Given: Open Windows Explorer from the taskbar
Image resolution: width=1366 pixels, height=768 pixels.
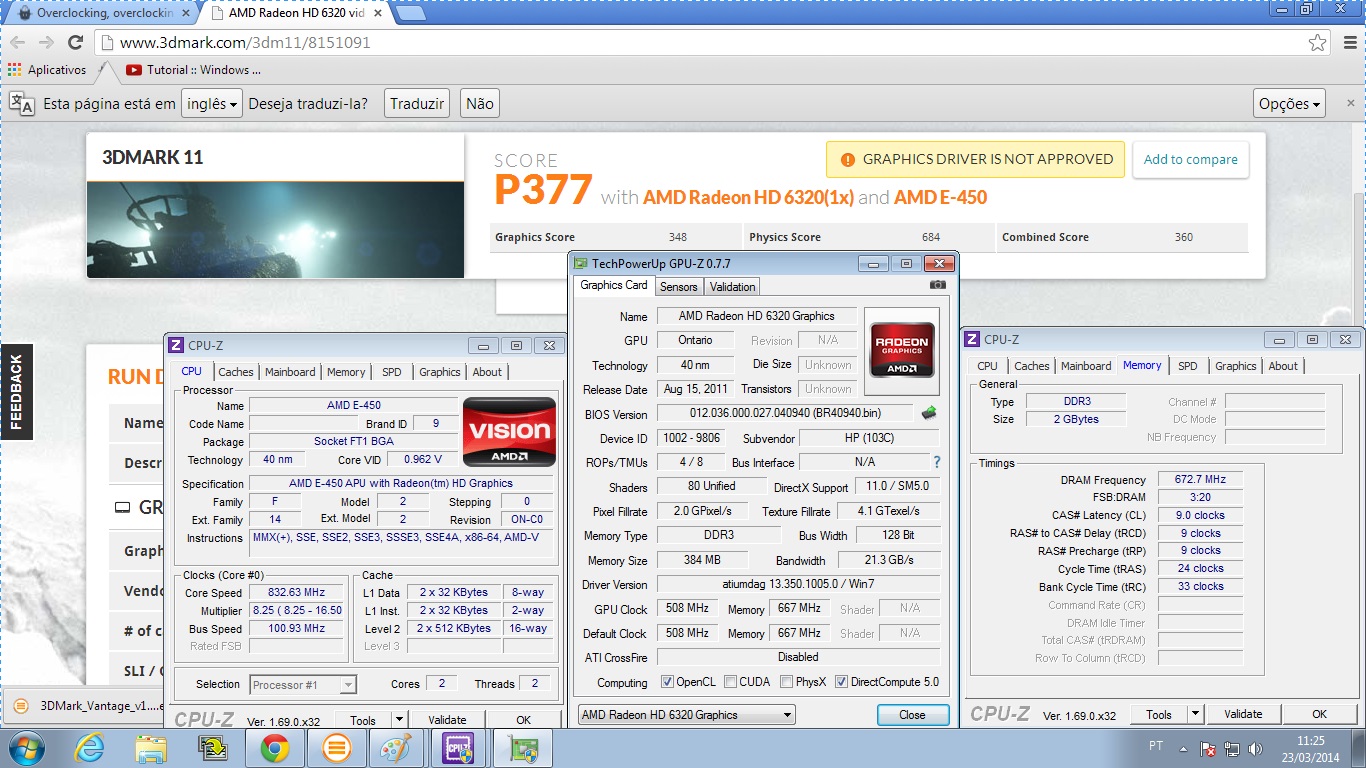Looking at the screenshot, I should (151, 748).
